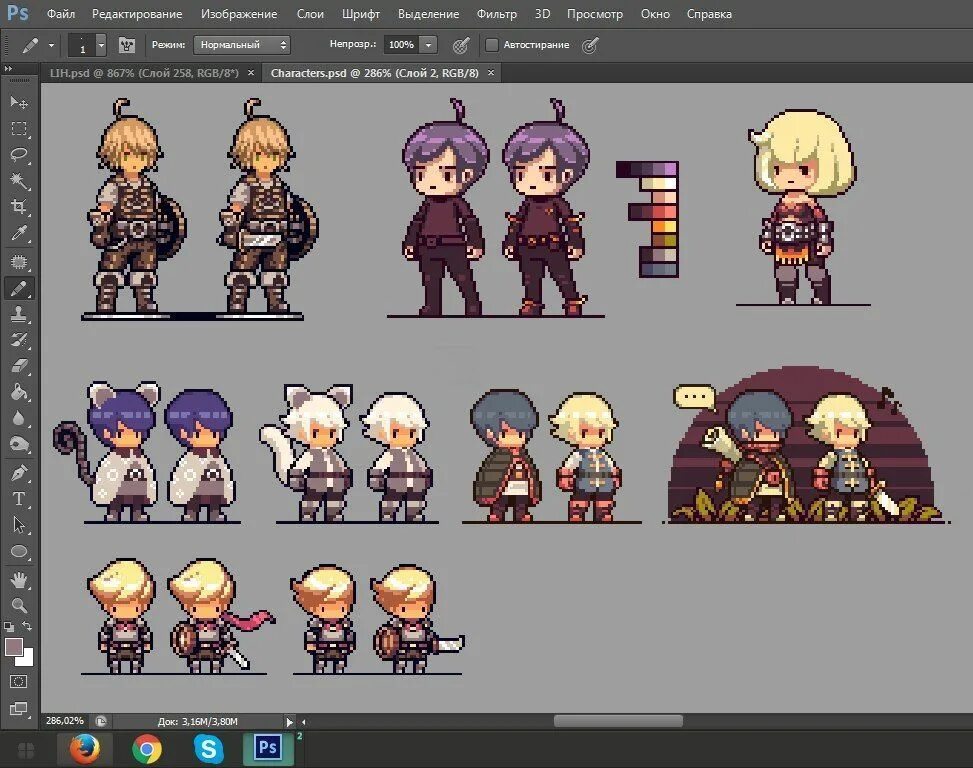This screenshot has height=768, width=973.
Task: Open the foreground color picker
Action: tap(14, 647)
